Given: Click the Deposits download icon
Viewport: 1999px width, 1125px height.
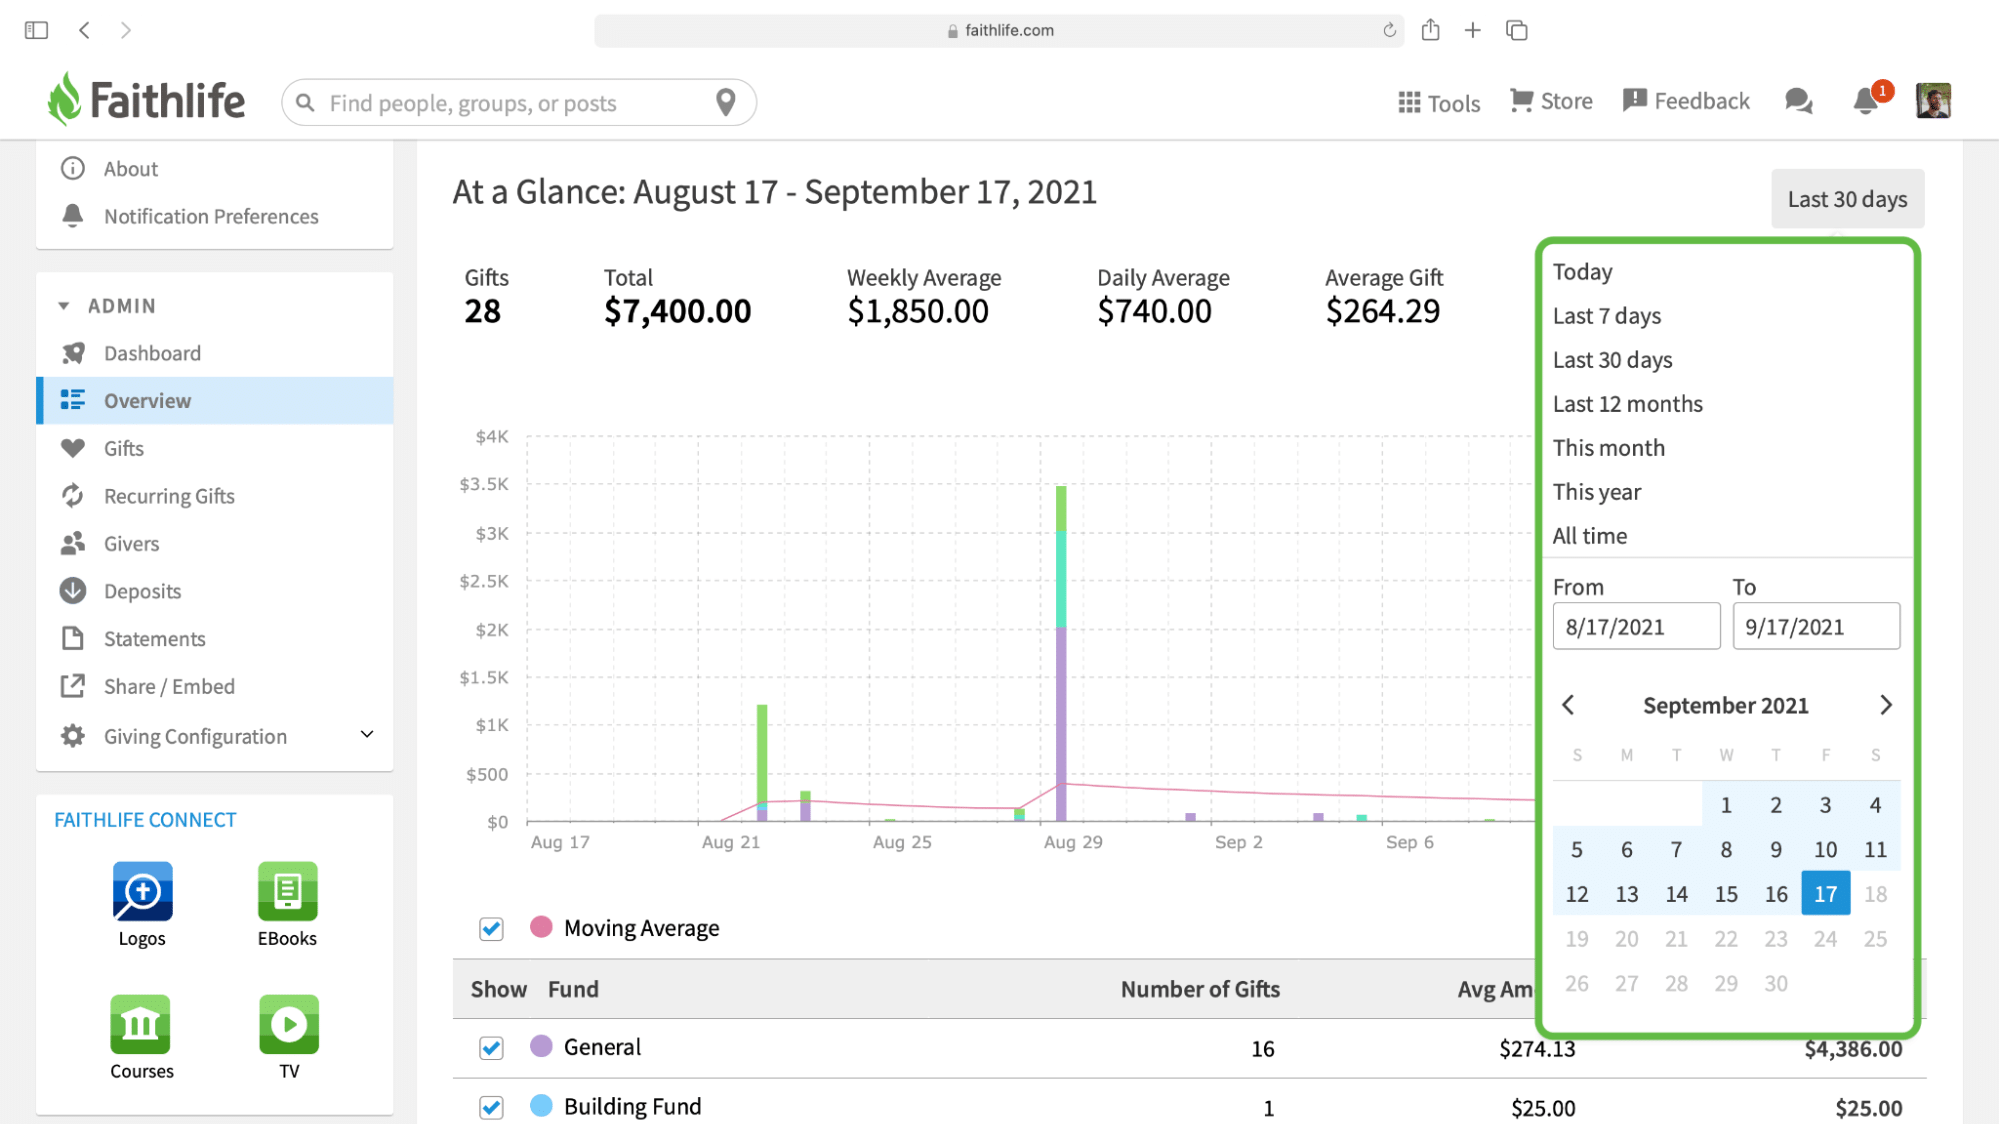Looking at the screenshot, I should pos(72,591).
